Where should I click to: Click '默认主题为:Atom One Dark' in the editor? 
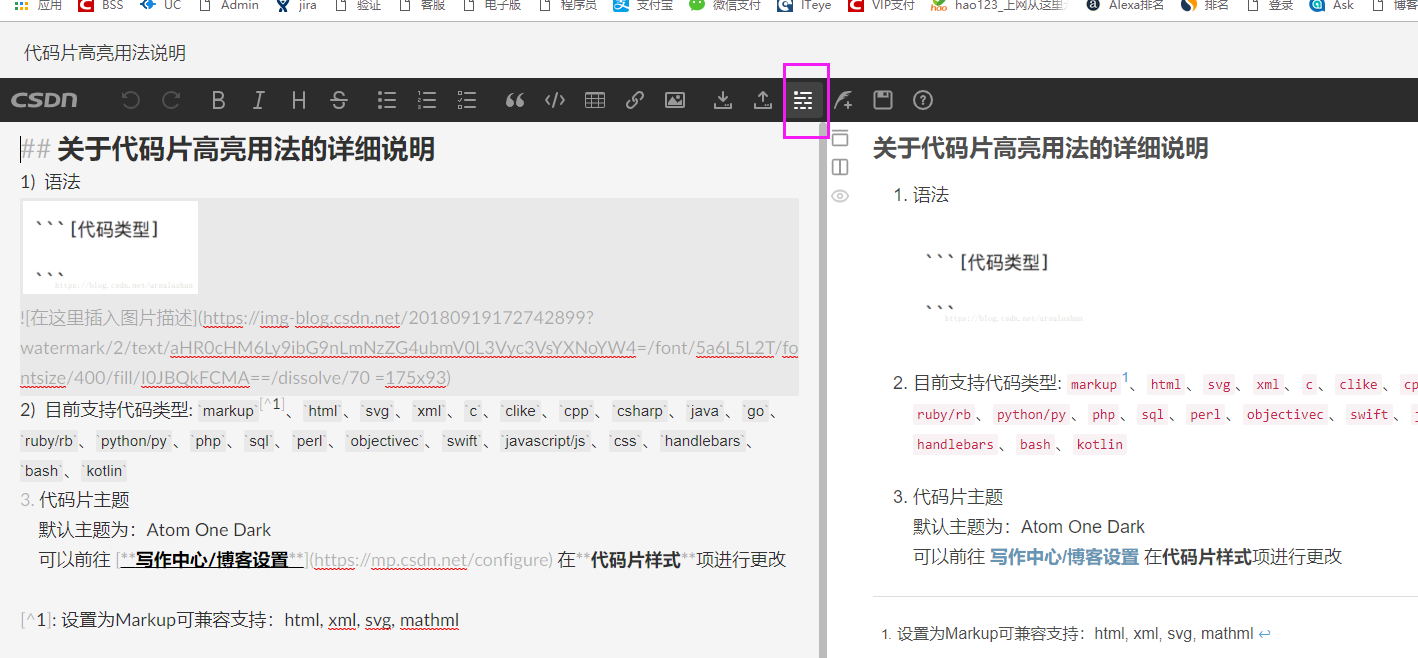[155, 530]
